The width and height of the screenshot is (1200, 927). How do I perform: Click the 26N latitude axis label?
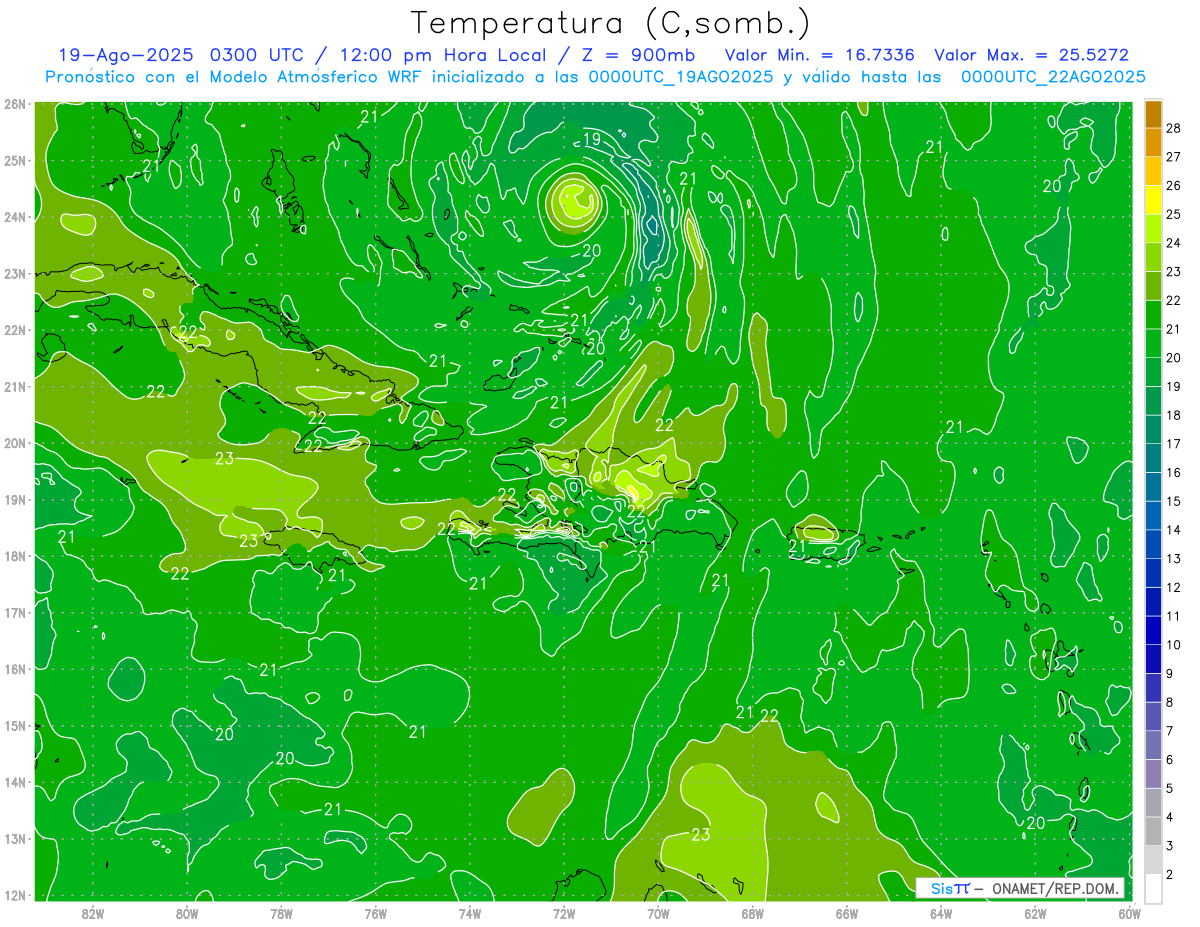click(15, 104)
